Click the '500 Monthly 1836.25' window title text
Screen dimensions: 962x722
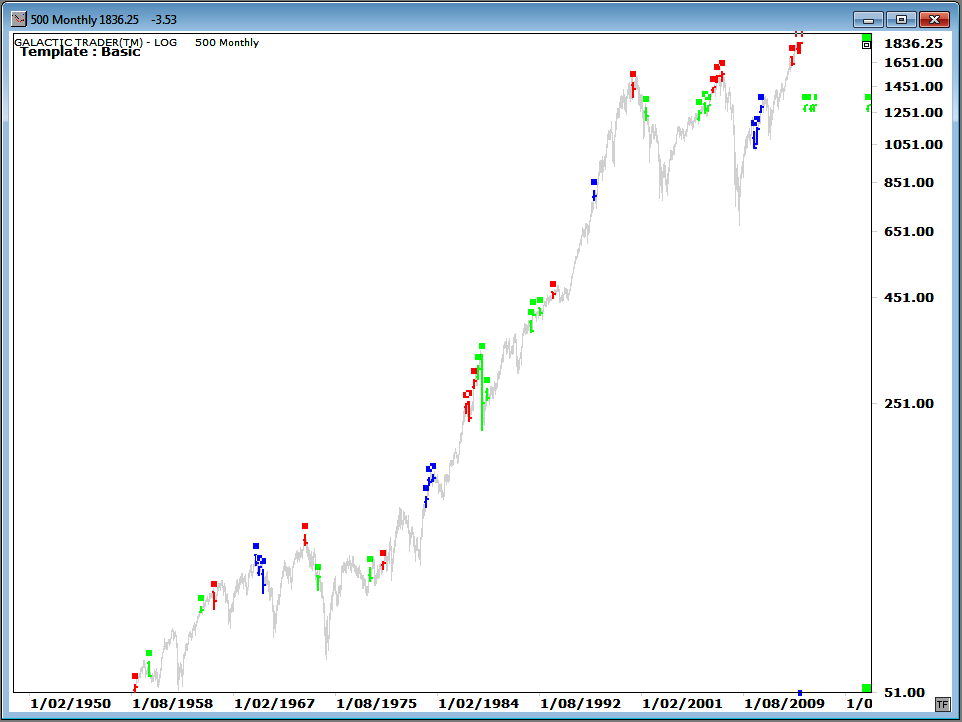85,20
